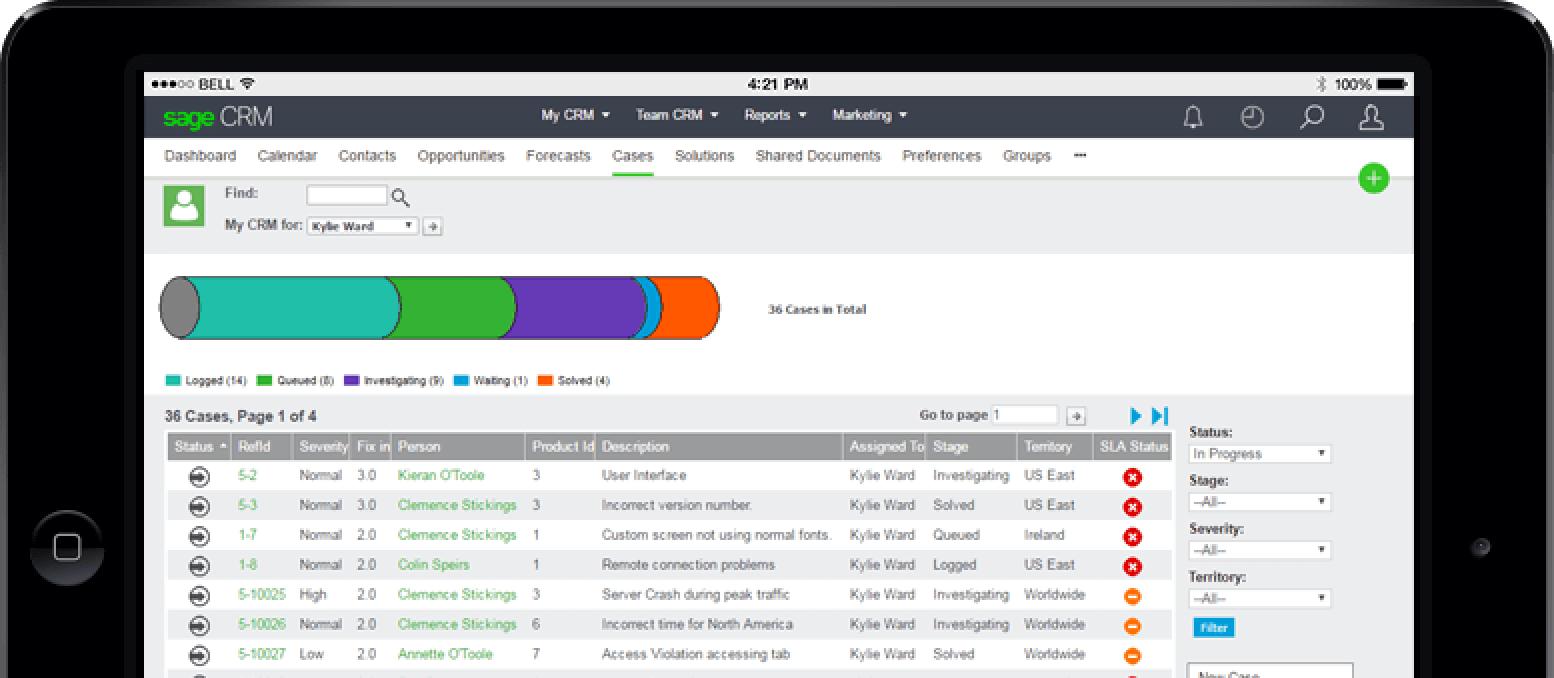Open the My CRM for user dropdown
Viewport: 1554px width, 678px height.
[362, 226]
